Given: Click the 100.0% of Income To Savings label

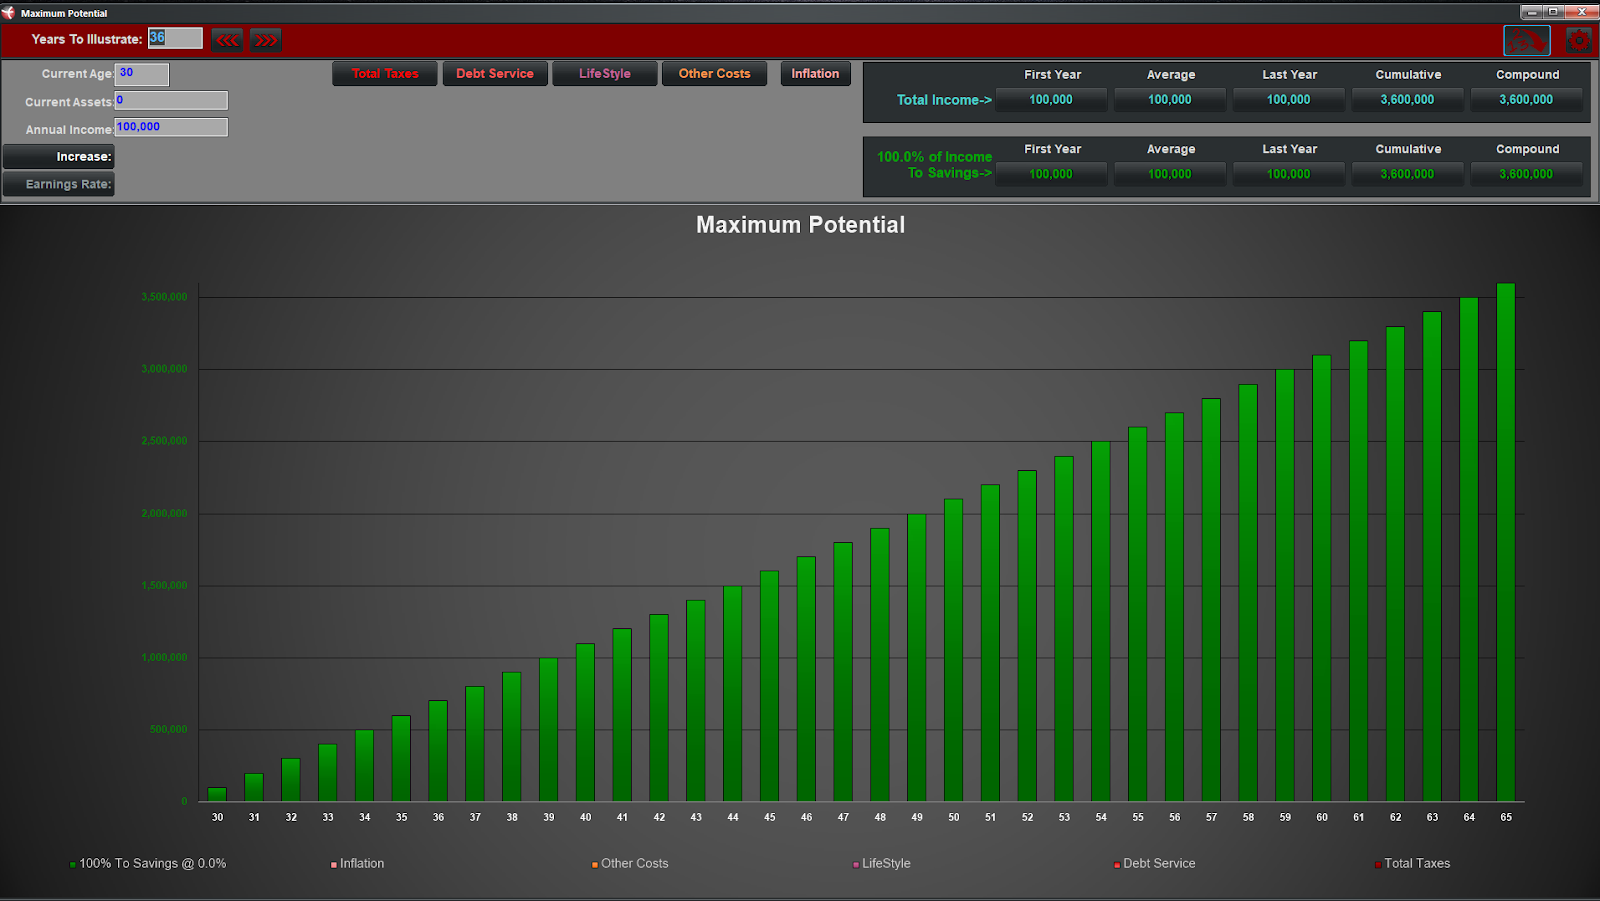Looking at the screenshot, I should pos(935,165).
